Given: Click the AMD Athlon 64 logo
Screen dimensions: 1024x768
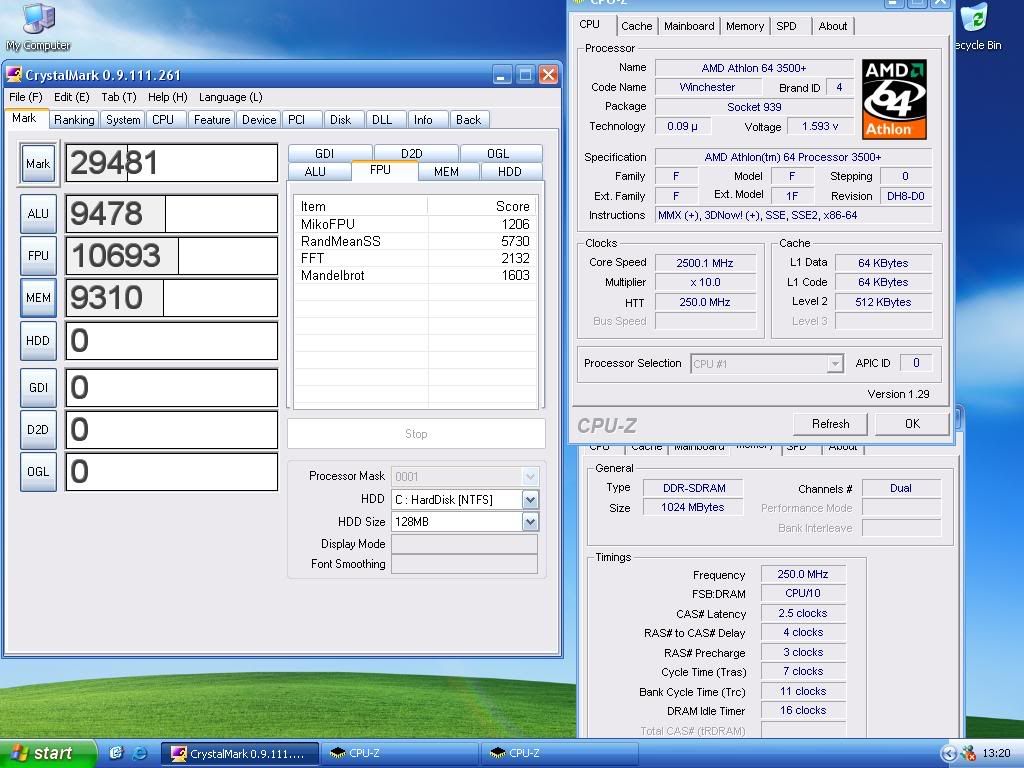Looking at the screenshot, I should click(x=894, y=98).
